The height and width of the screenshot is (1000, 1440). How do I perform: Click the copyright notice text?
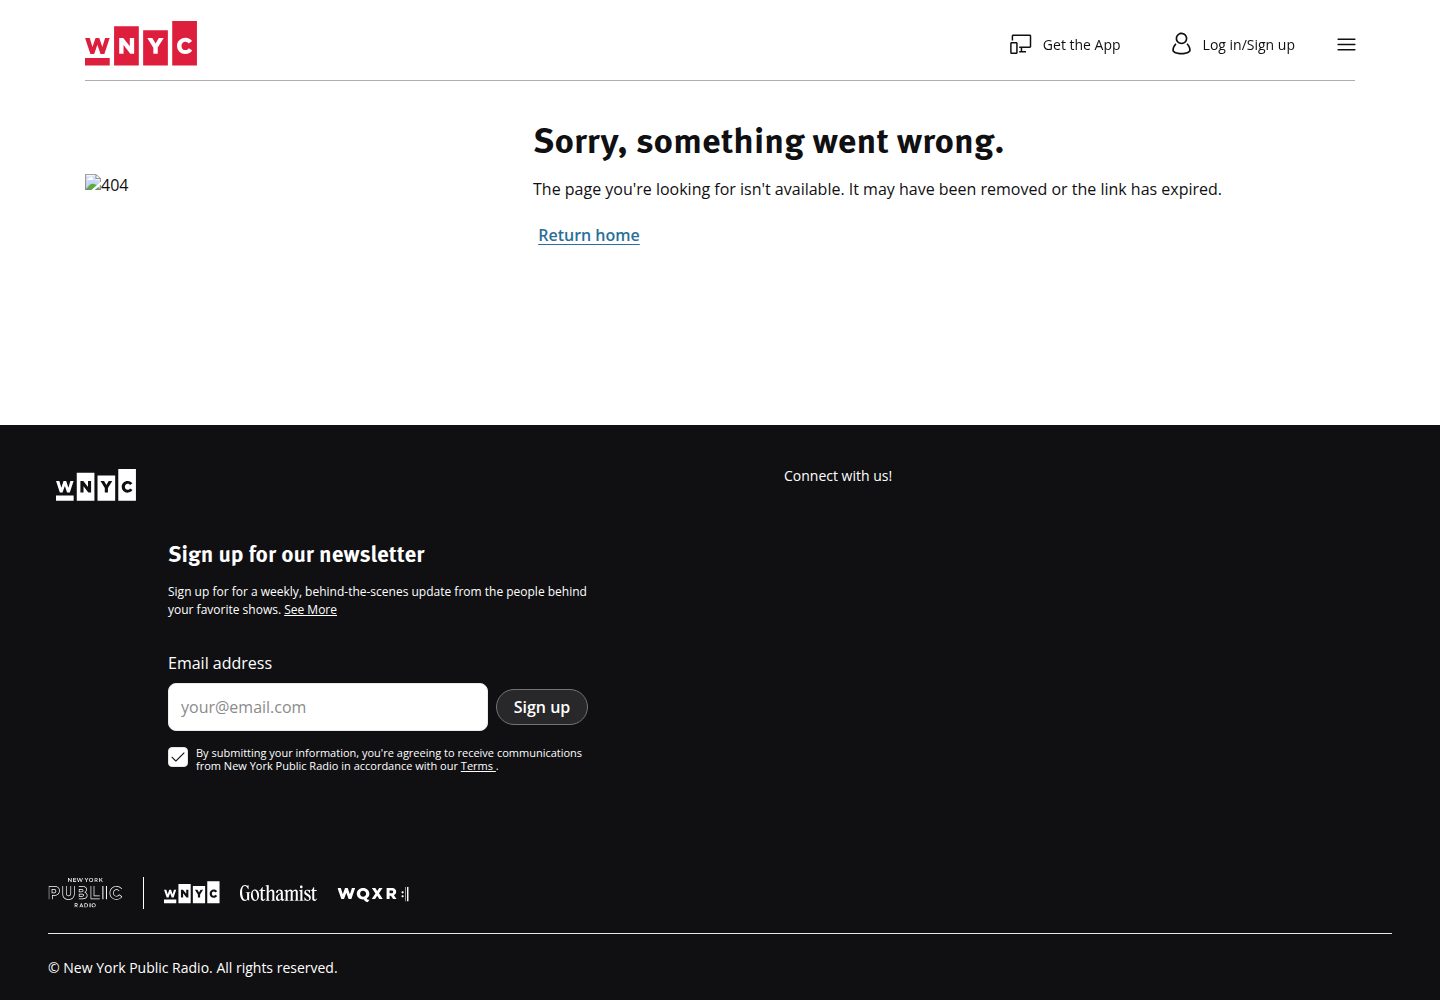(x=193, y=968)
